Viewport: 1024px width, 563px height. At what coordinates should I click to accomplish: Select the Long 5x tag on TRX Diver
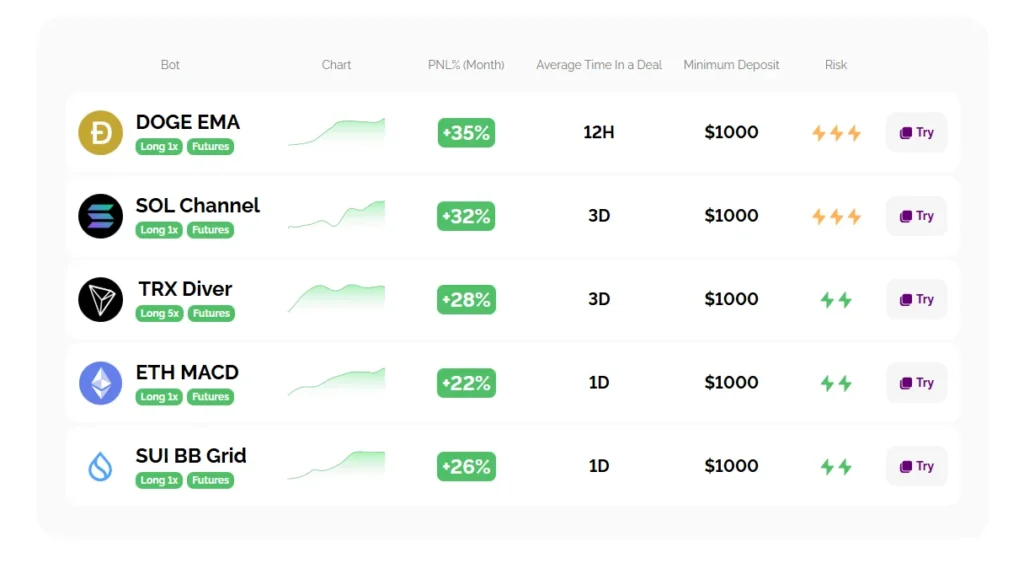[x=159, y=314]
